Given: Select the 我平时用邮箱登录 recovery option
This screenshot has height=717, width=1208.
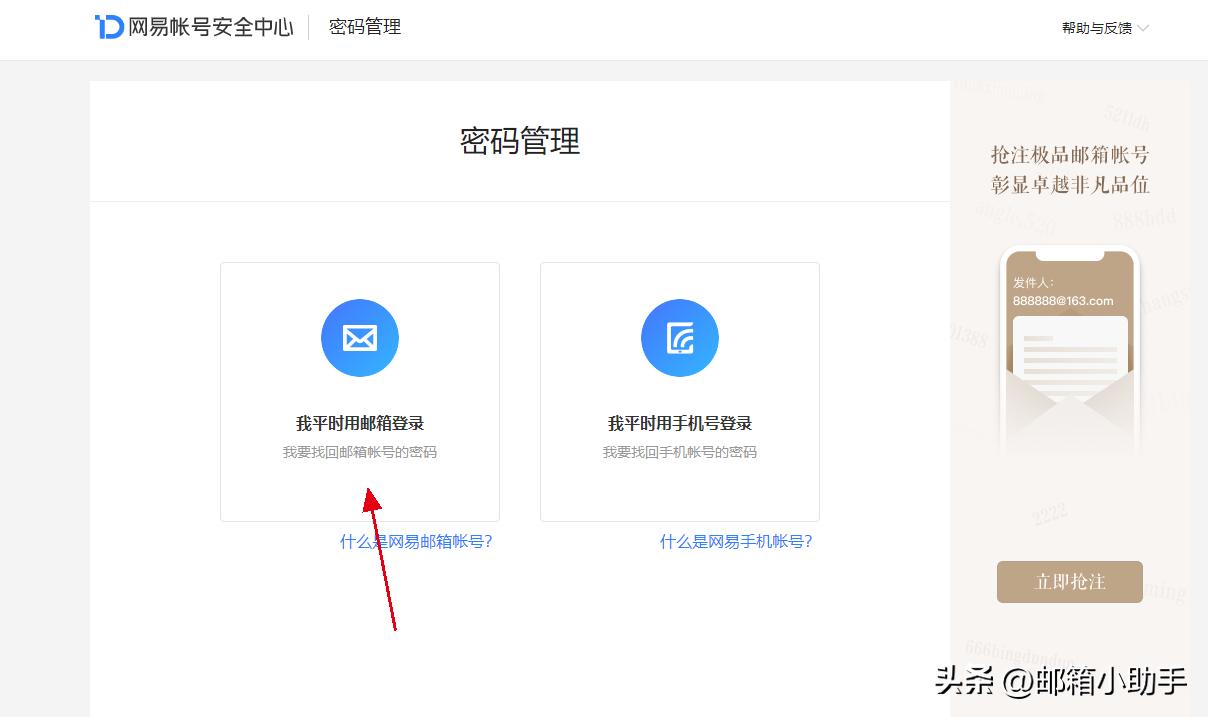Looking at the screenshot, I should [359, 423].
